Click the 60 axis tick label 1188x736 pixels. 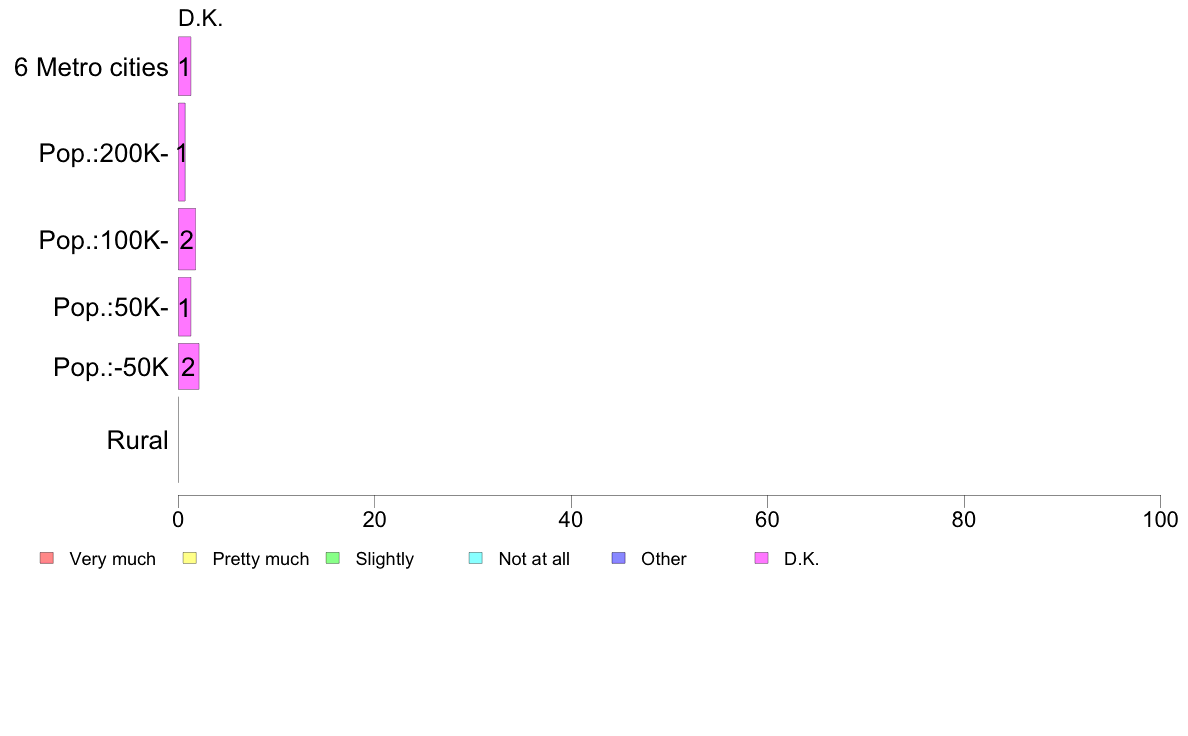click(x=767, y=519)
